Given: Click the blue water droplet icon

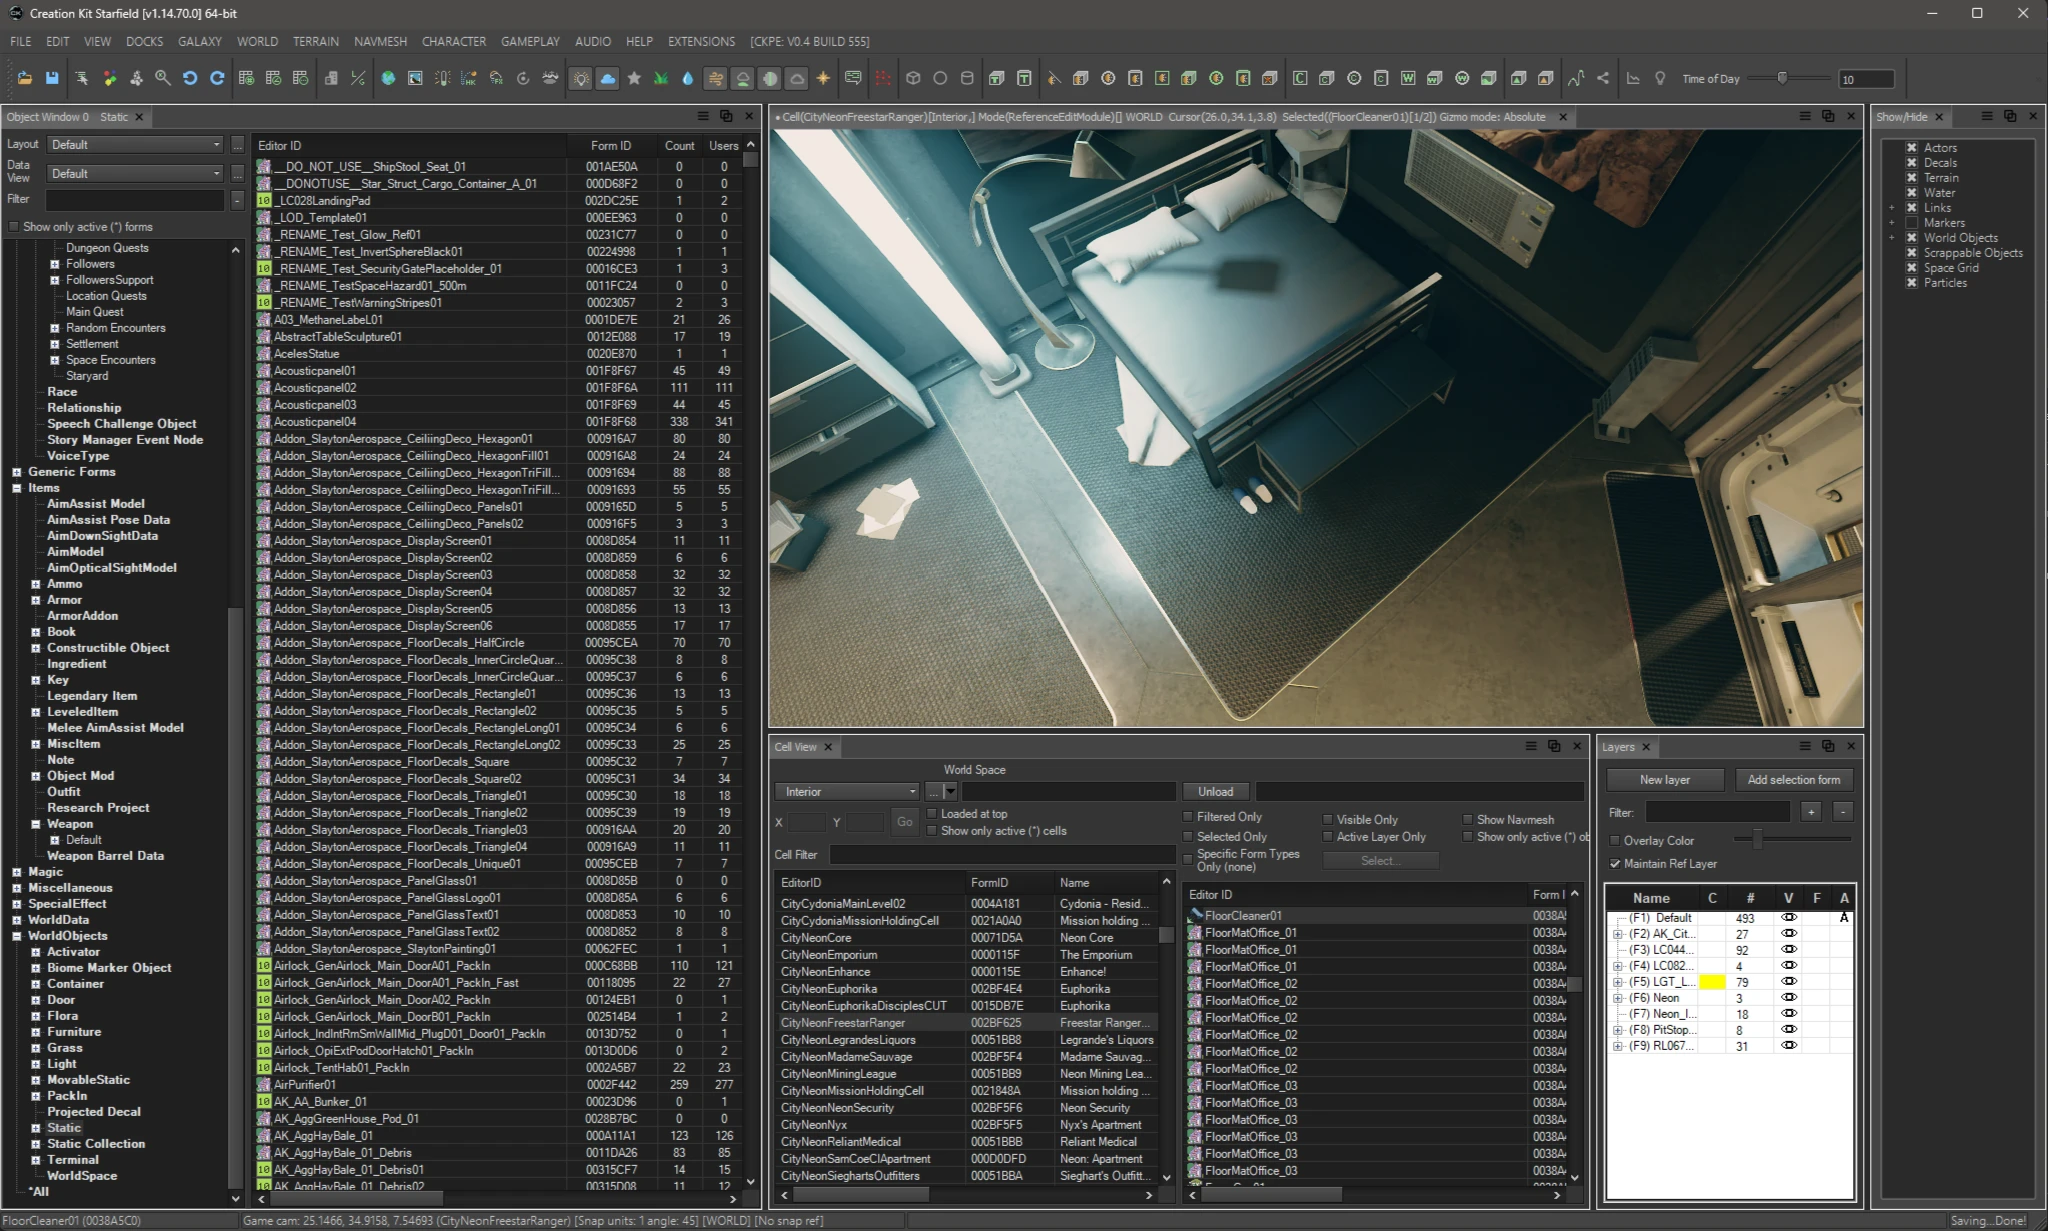Looking at the screenshot, I should (x=687, y=78).
